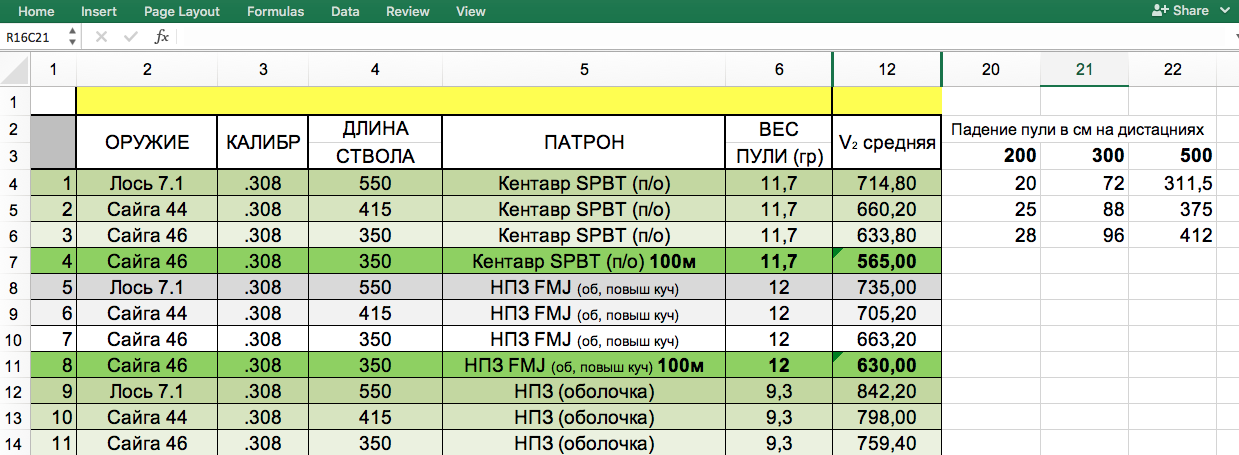Open the Name Box dropdown arrows
The image size is (1239, 455).
pos(72,37)
